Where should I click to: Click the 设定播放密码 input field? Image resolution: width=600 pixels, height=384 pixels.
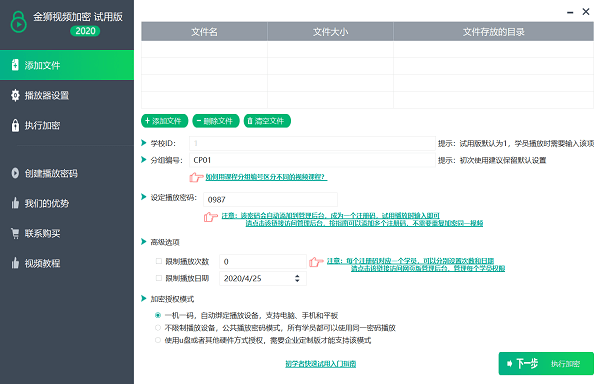coord(270,199)
